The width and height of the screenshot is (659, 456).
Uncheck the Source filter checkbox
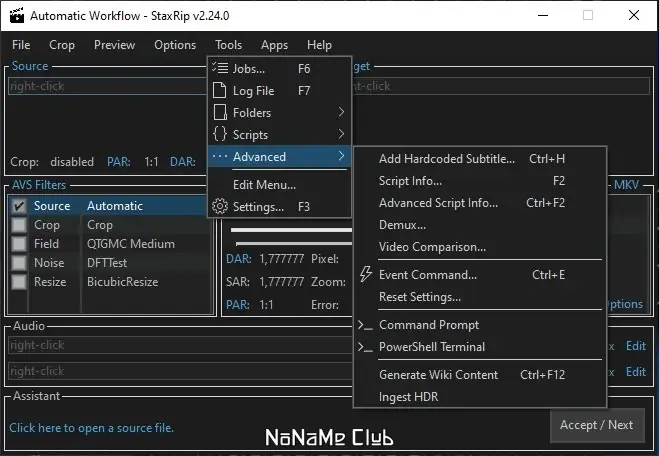19,206
